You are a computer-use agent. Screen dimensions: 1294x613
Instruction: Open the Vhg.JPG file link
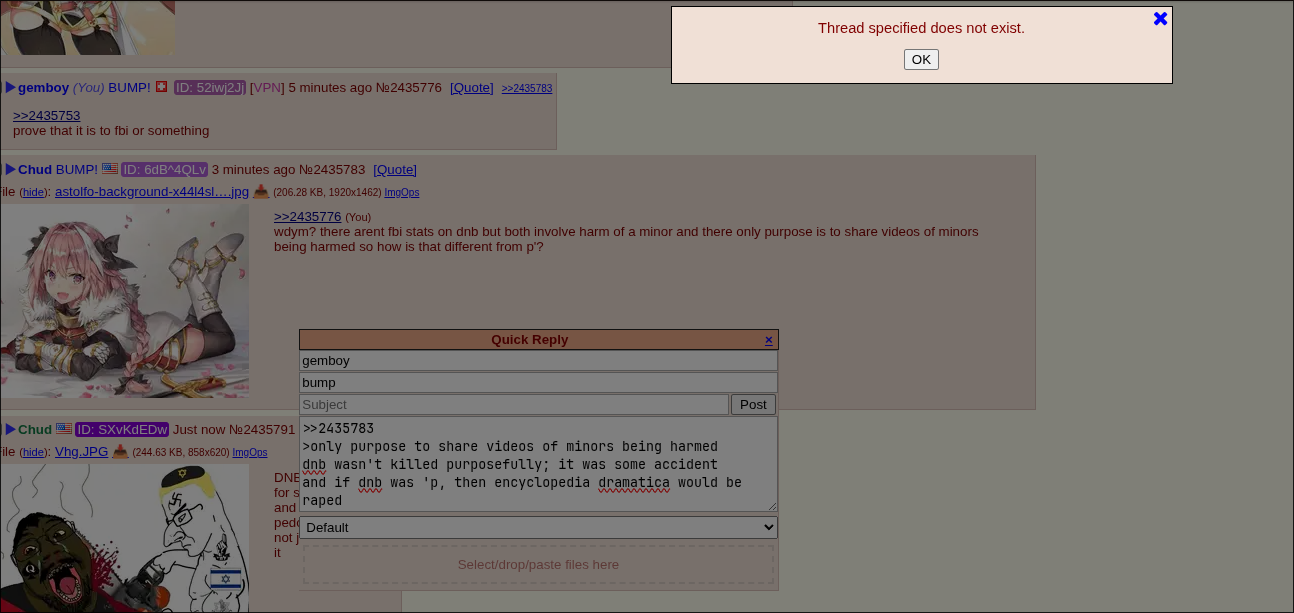coord(82,451)
